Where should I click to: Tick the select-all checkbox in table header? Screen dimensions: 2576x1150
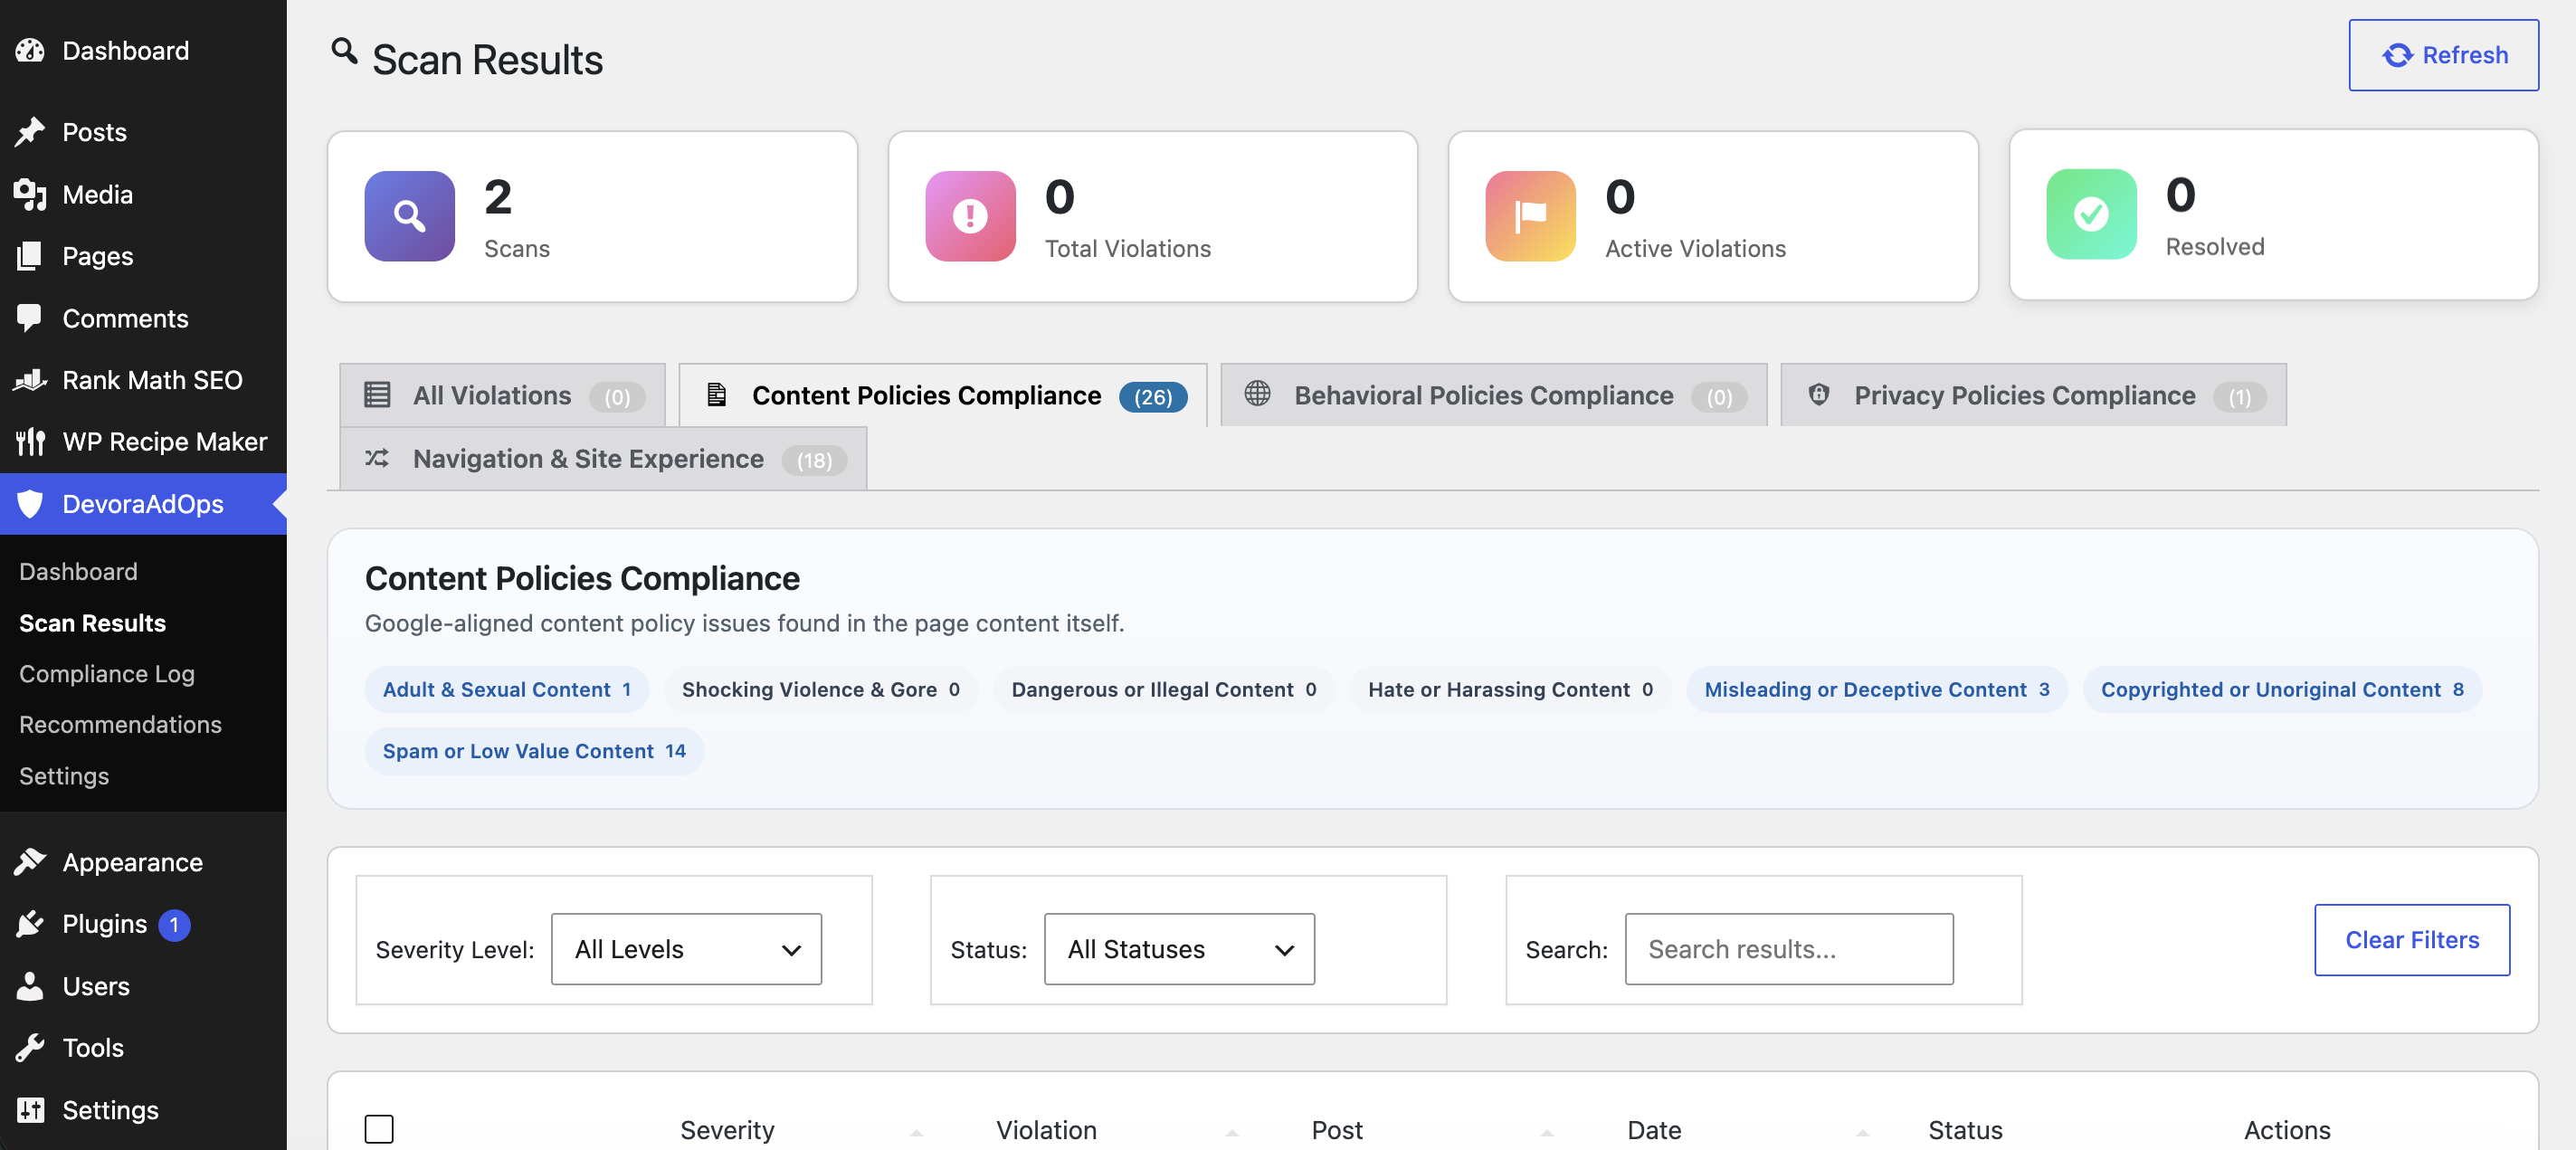pos(379,1129)
